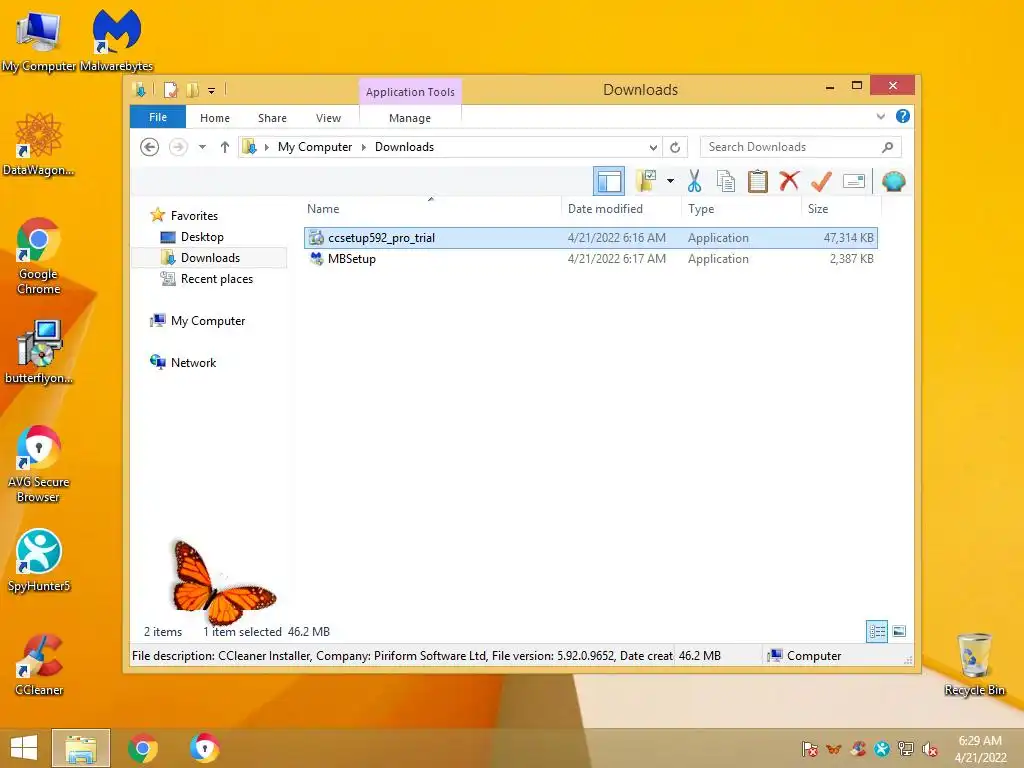Viewport: 1024px width, 768px height.
Task: Click the orange checkmark Properties icon
Action: pos(821,181)
